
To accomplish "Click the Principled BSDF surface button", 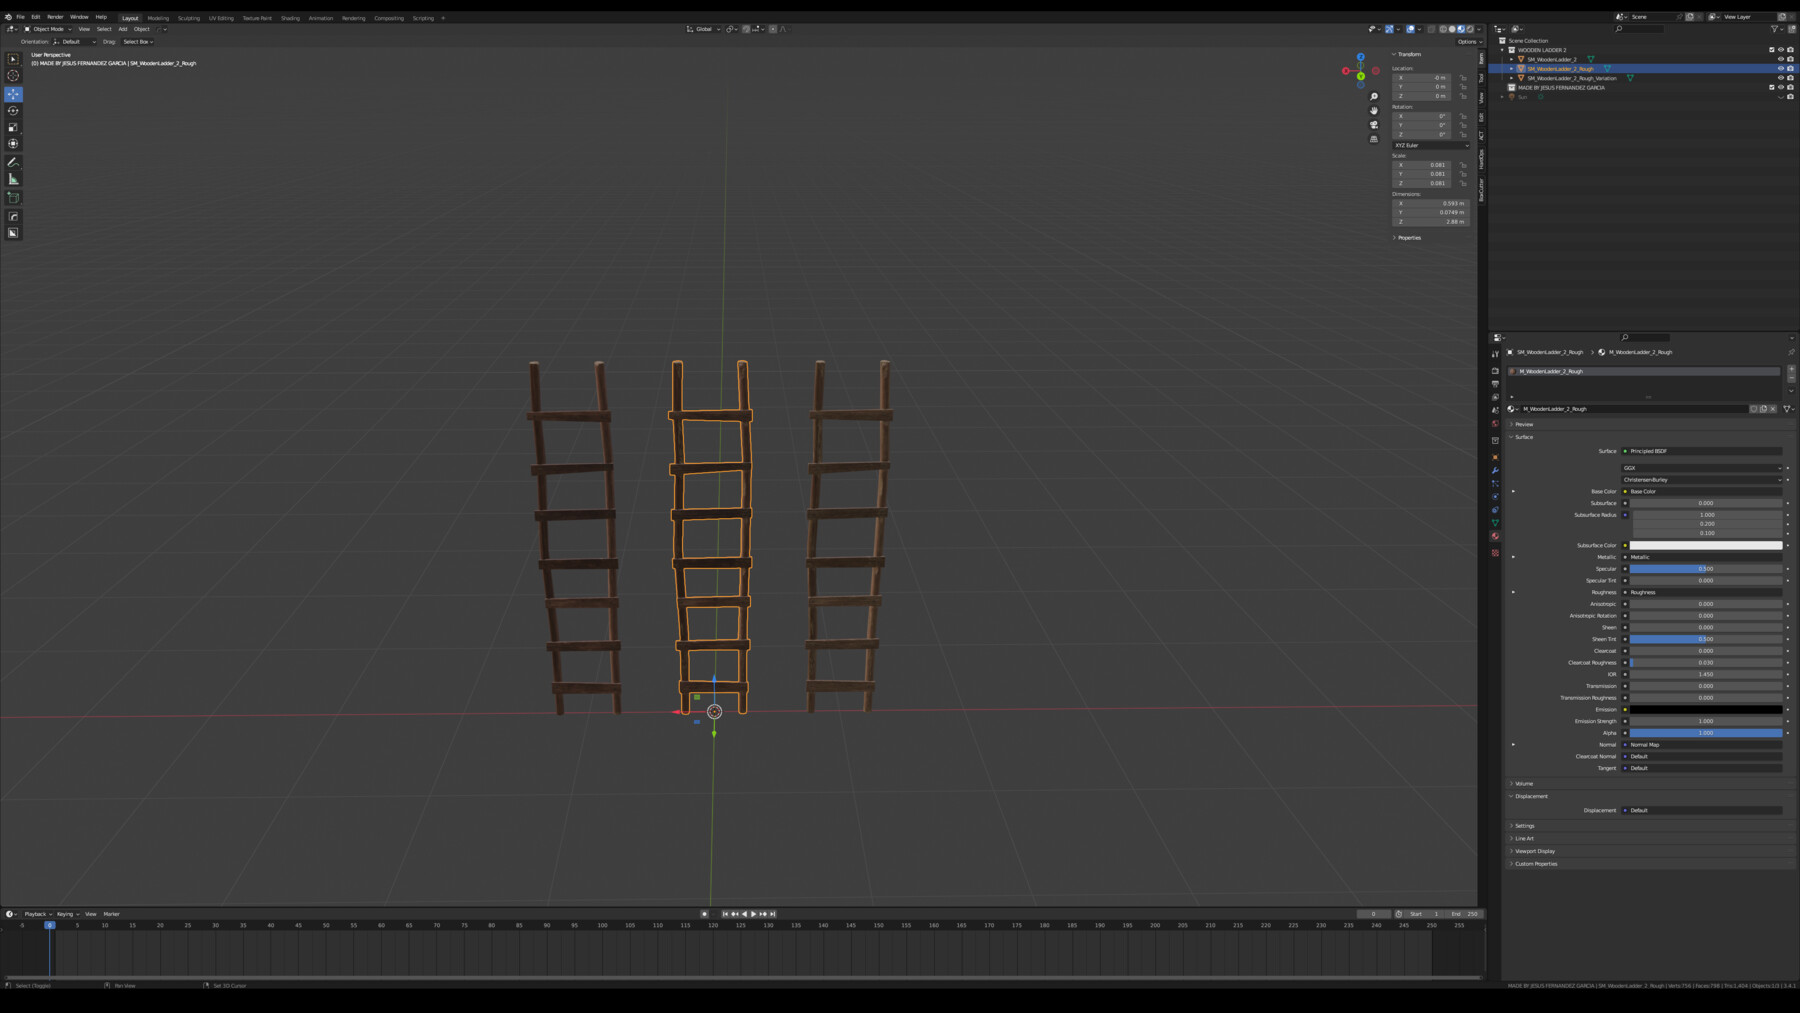I will pyautogui.click(x=1702, y=451).
